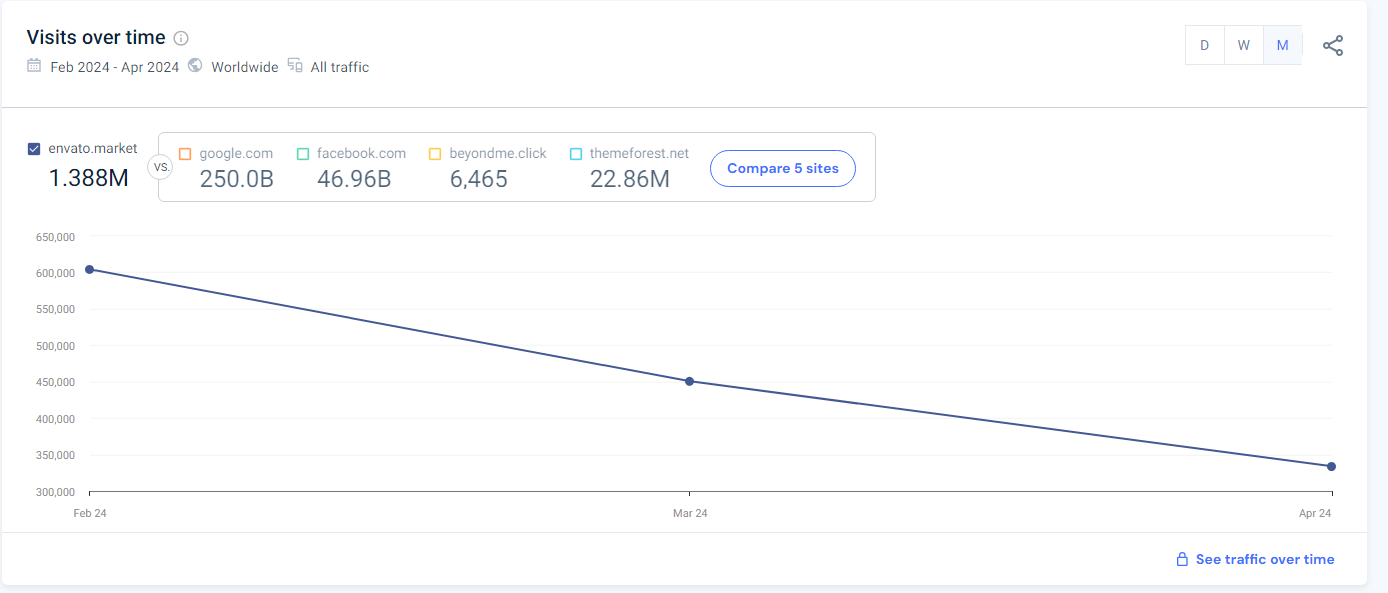Click the share icon in top right
The image size is (1388, 593).
pos(1333,46)
